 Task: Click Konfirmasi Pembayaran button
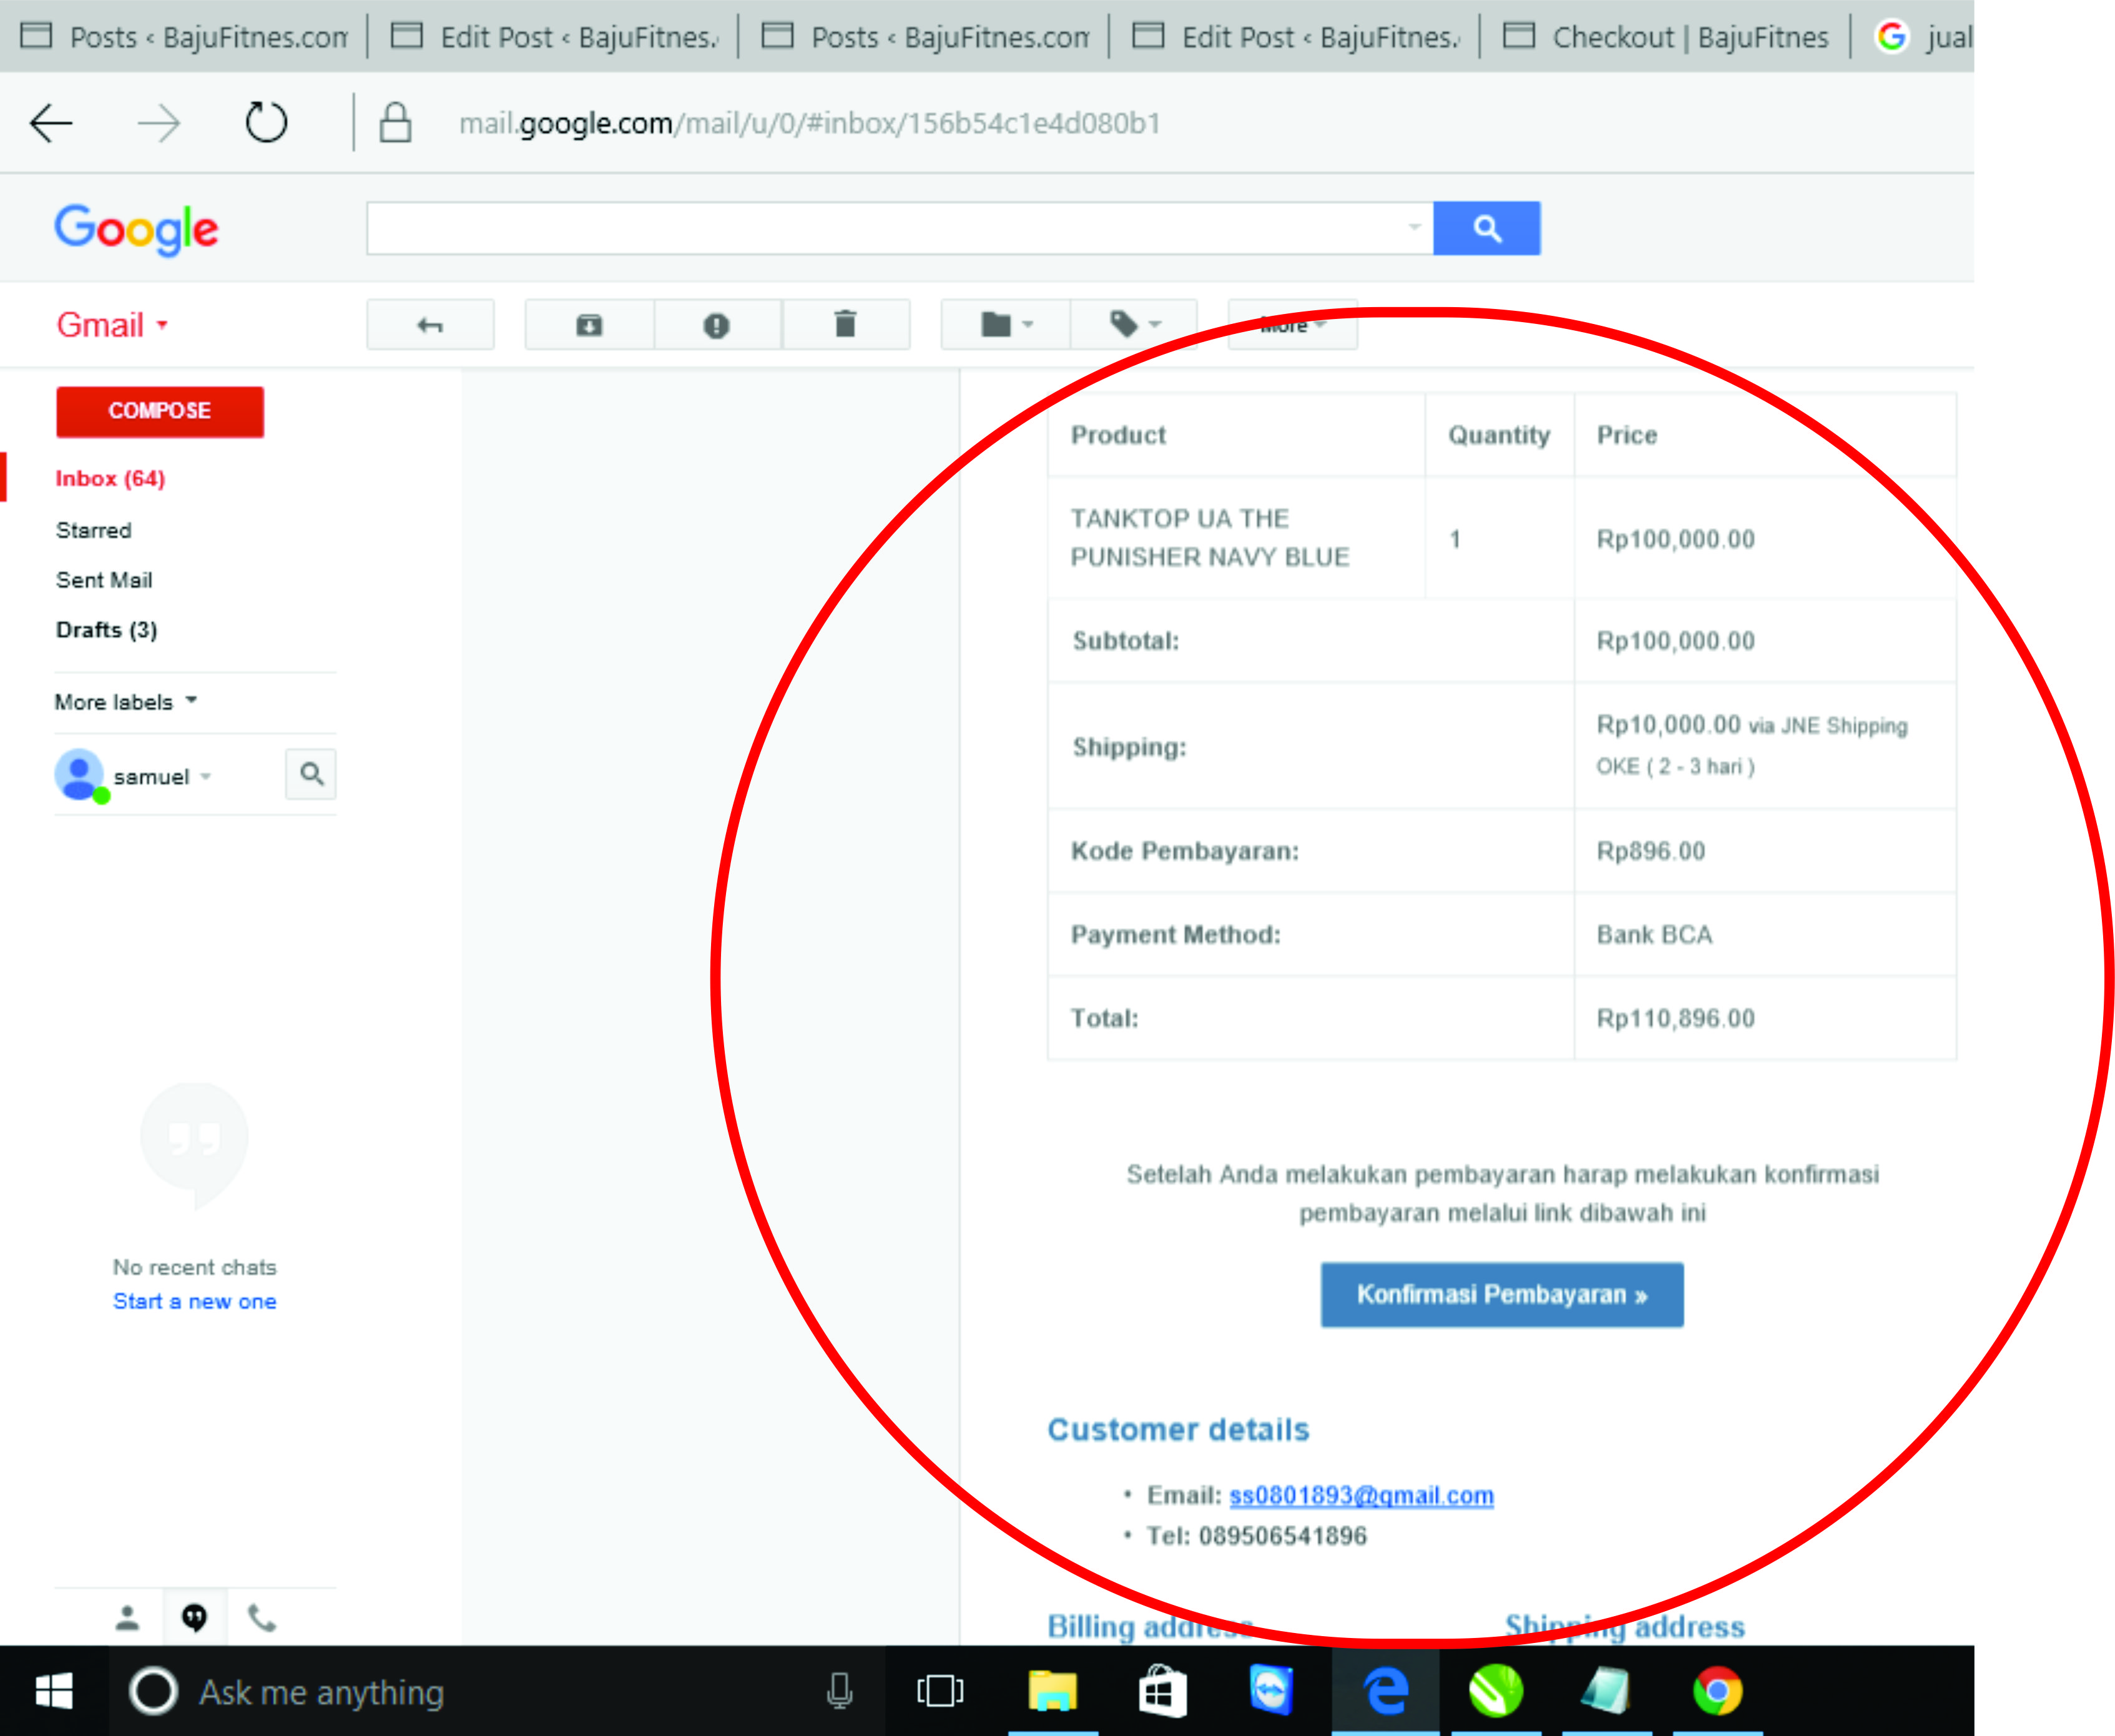click(1502, 1295)
